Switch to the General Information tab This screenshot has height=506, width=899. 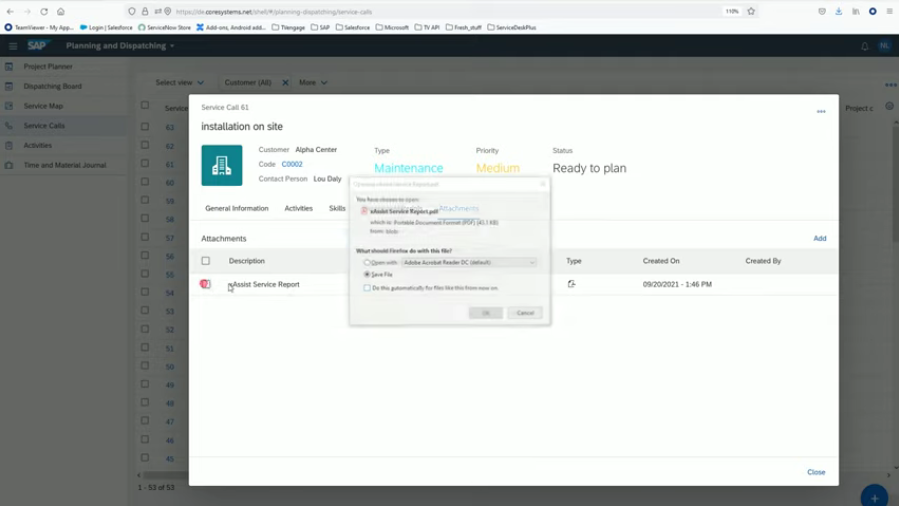pyautogui.click(x=237, y=209)
